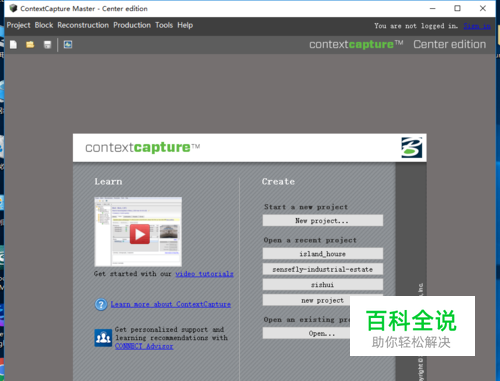Follow the video tutorials link
The height and width of the screenshot is (381, 500).
point(204,274)
